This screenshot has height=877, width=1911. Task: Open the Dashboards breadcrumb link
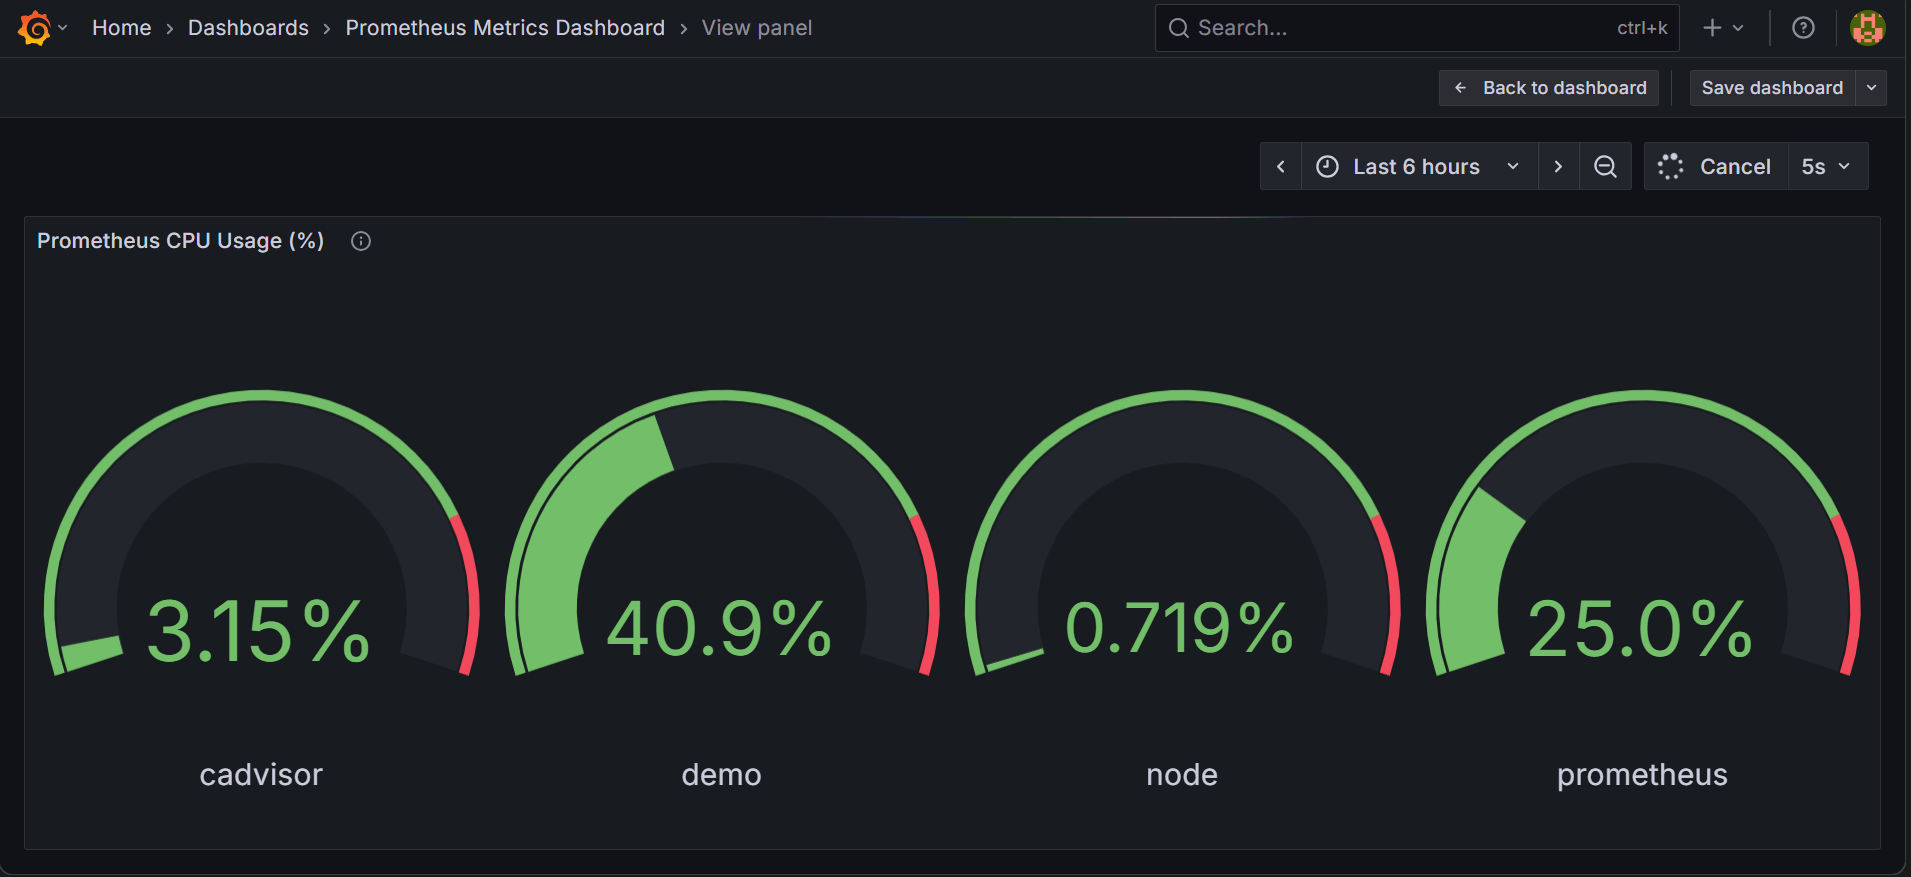click(x=248, y=28)
